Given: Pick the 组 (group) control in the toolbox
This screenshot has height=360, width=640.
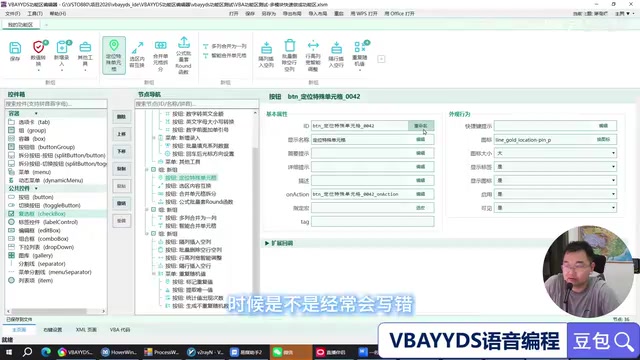Looking at the screenshot, I should 27,131.
